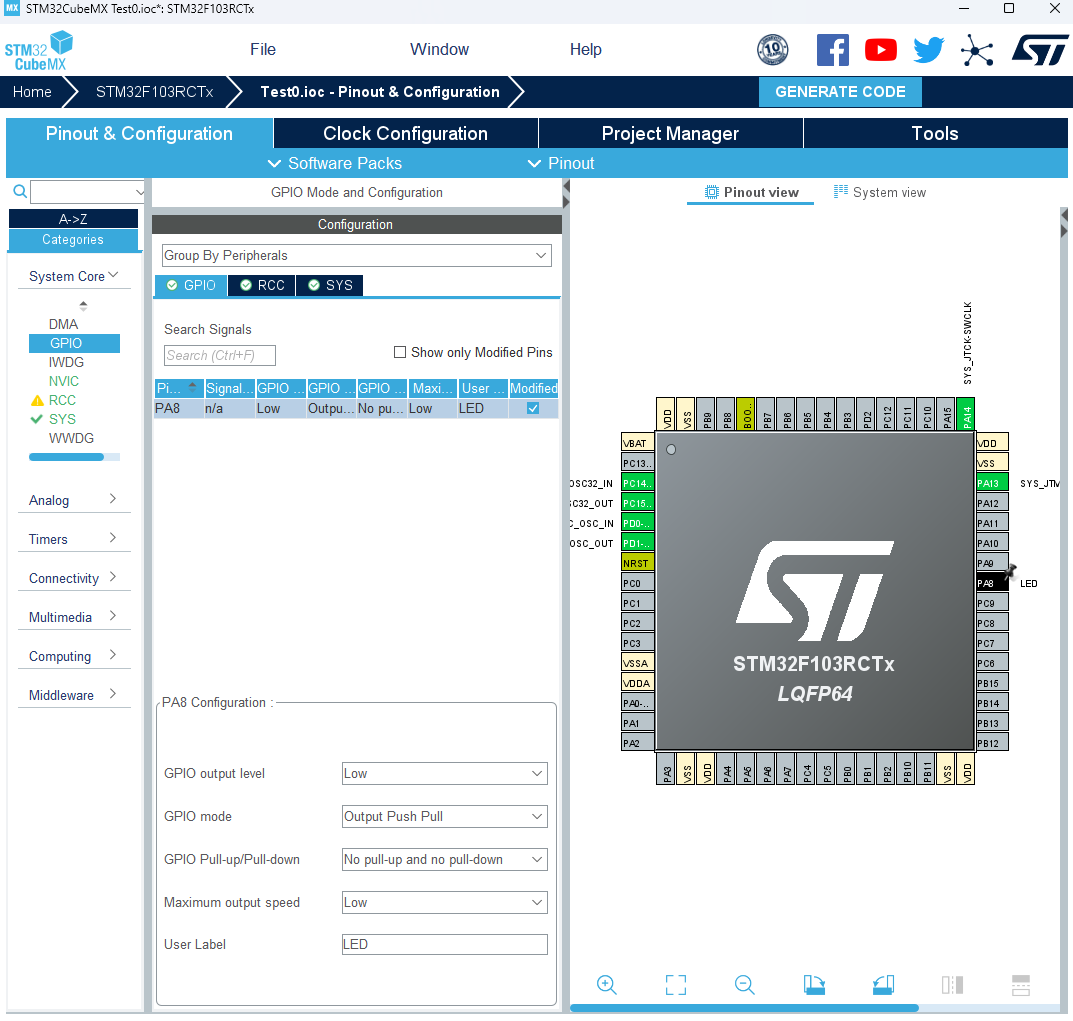This screenshot has height=1021, width=1073.
Task: Switch to Project Manager tab
Action: tap(671, 133)
